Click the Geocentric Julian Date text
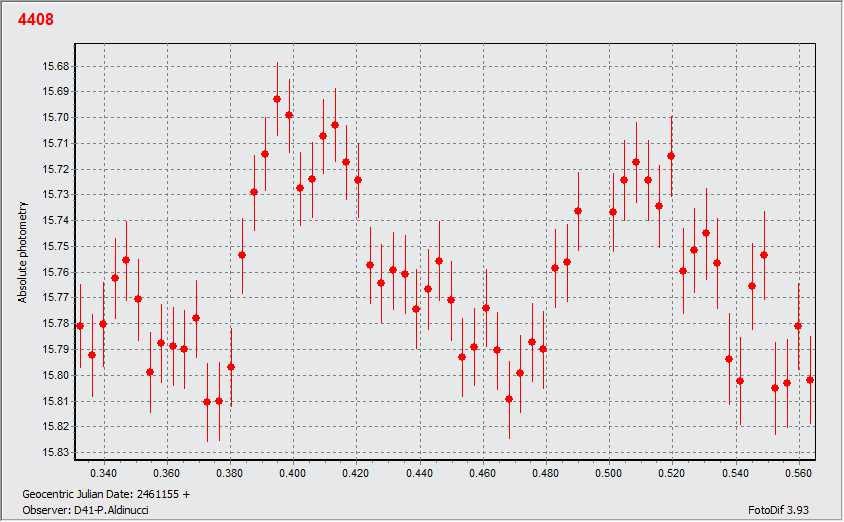The image size is (844, 522). coord(106,494)
